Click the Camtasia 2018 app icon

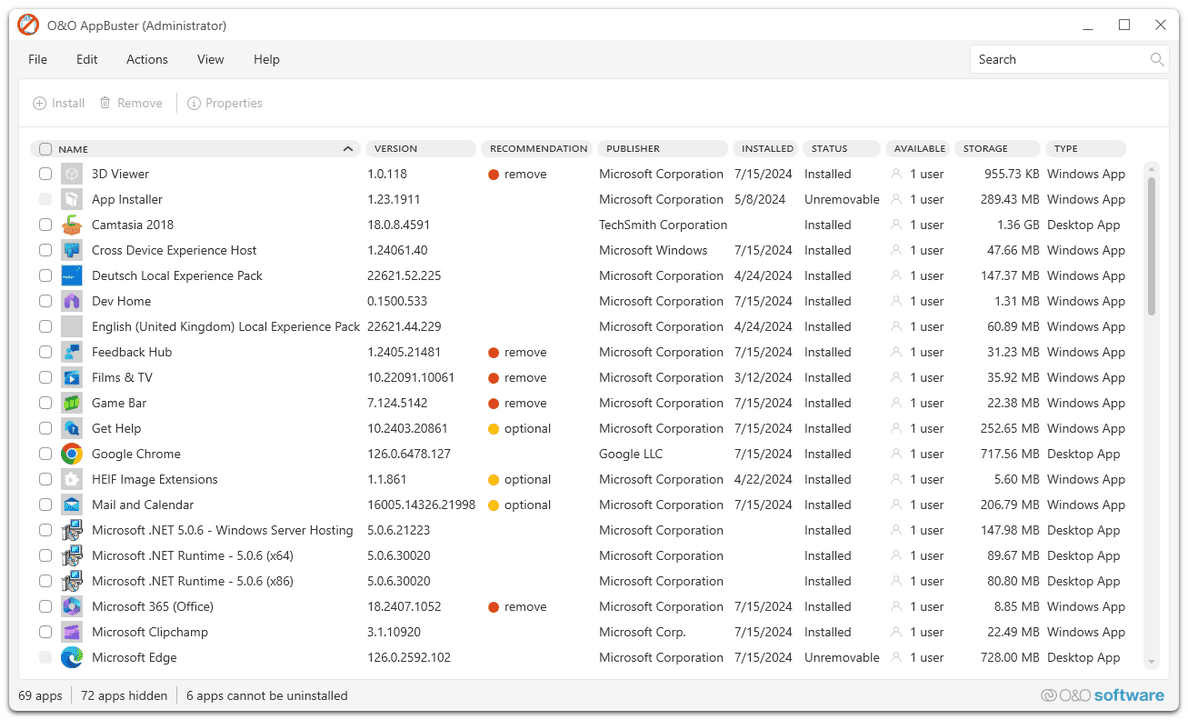tap(71, 225)
